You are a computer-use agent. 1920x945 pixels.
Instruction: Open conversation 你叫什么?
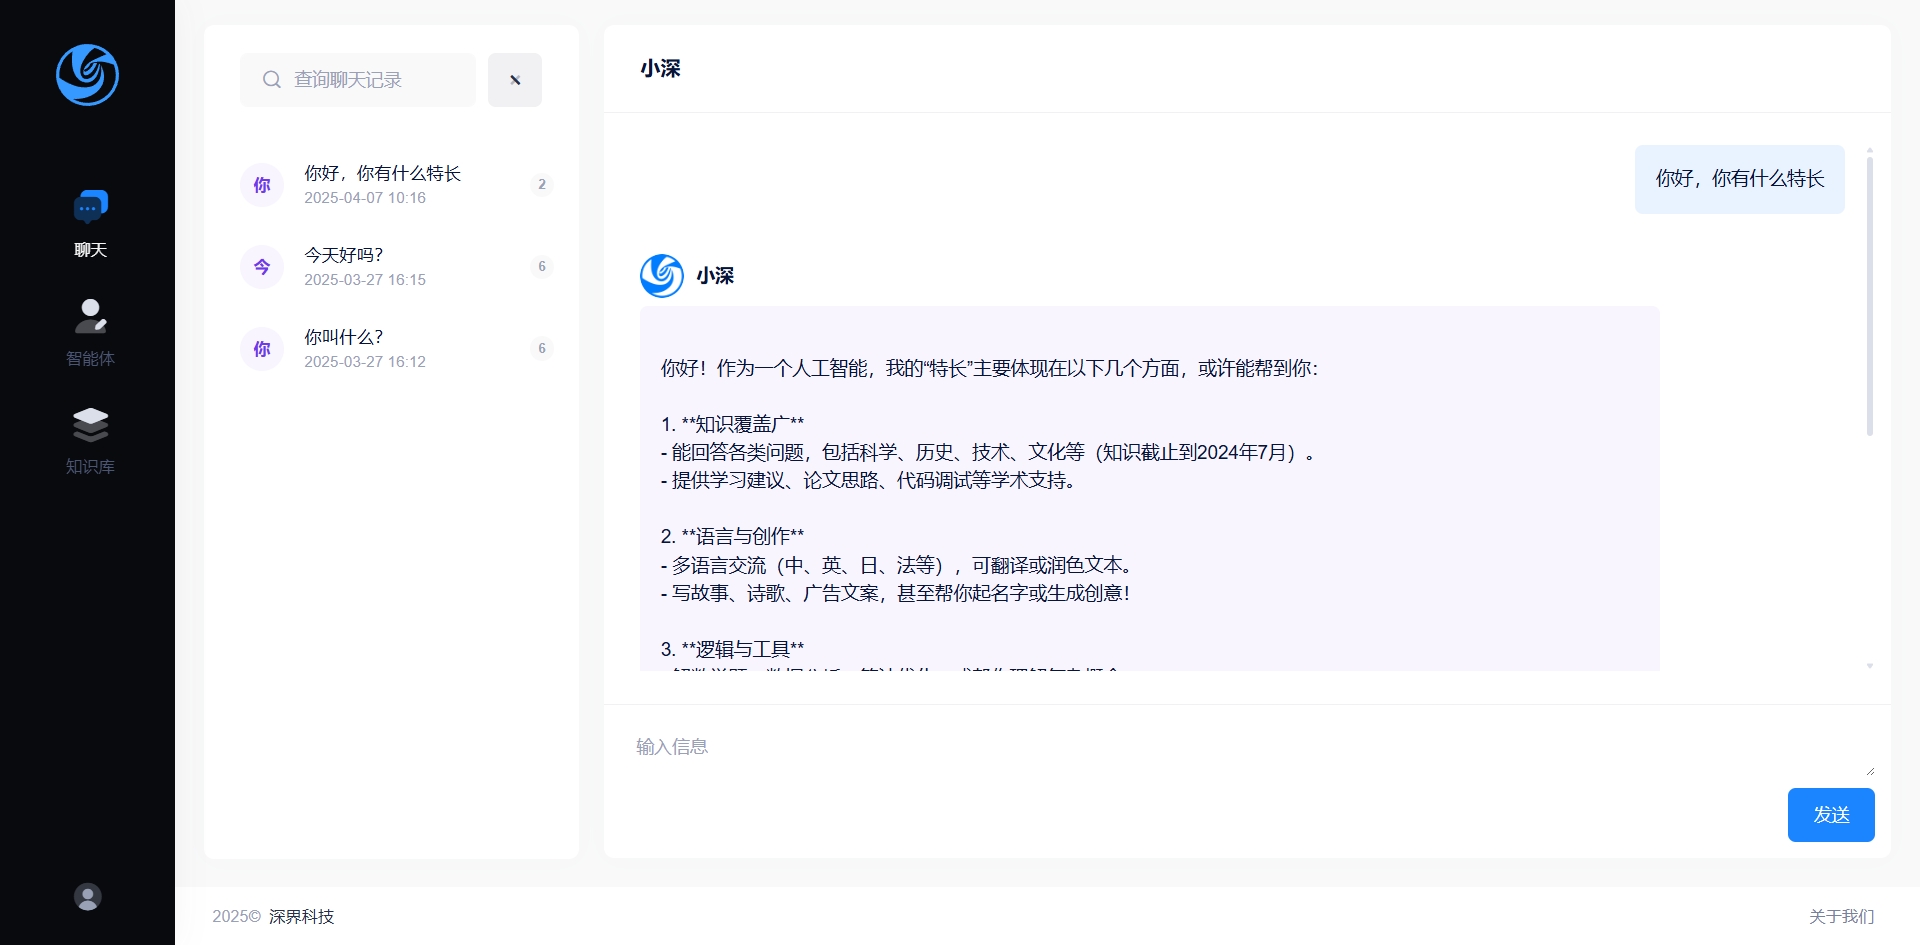(382, 348)
